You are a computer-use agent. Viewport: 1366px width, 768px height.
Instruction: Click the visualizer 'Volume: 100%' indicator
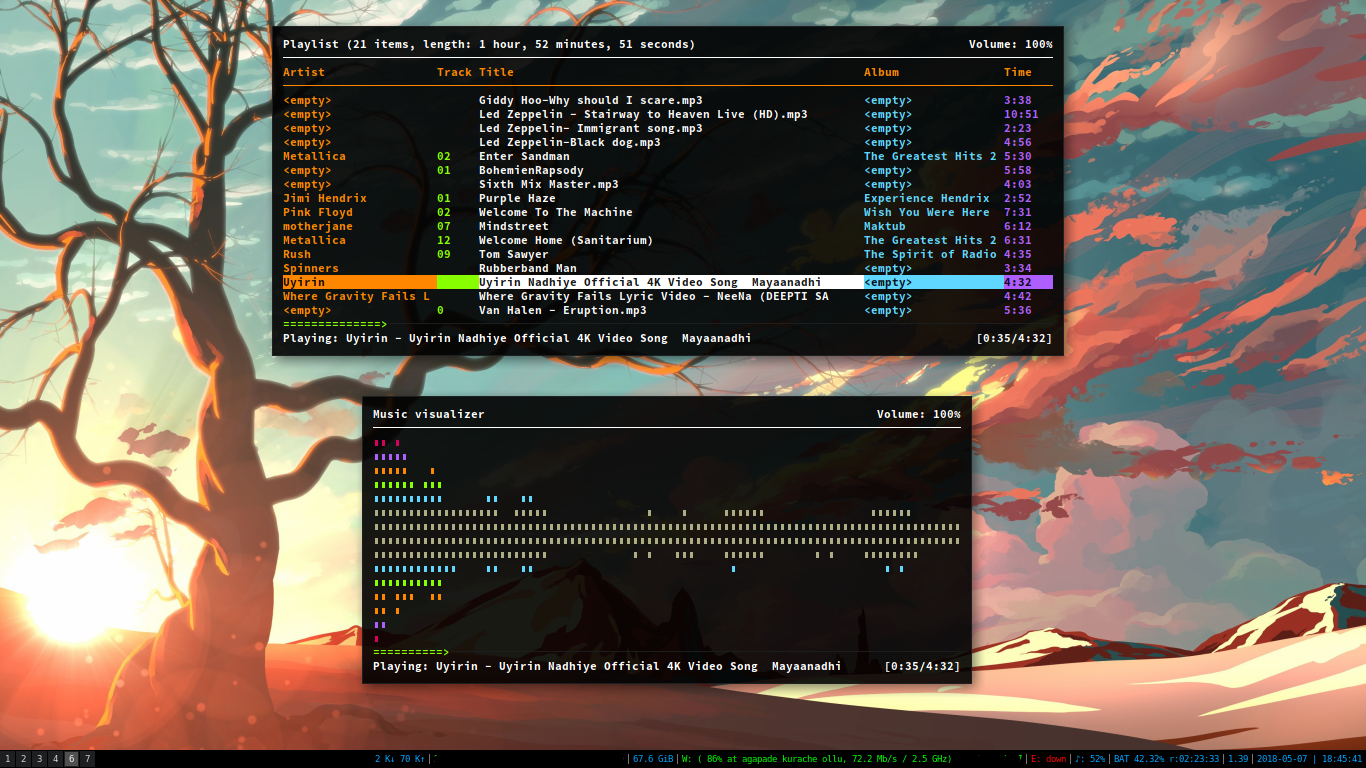pos(919,414)
